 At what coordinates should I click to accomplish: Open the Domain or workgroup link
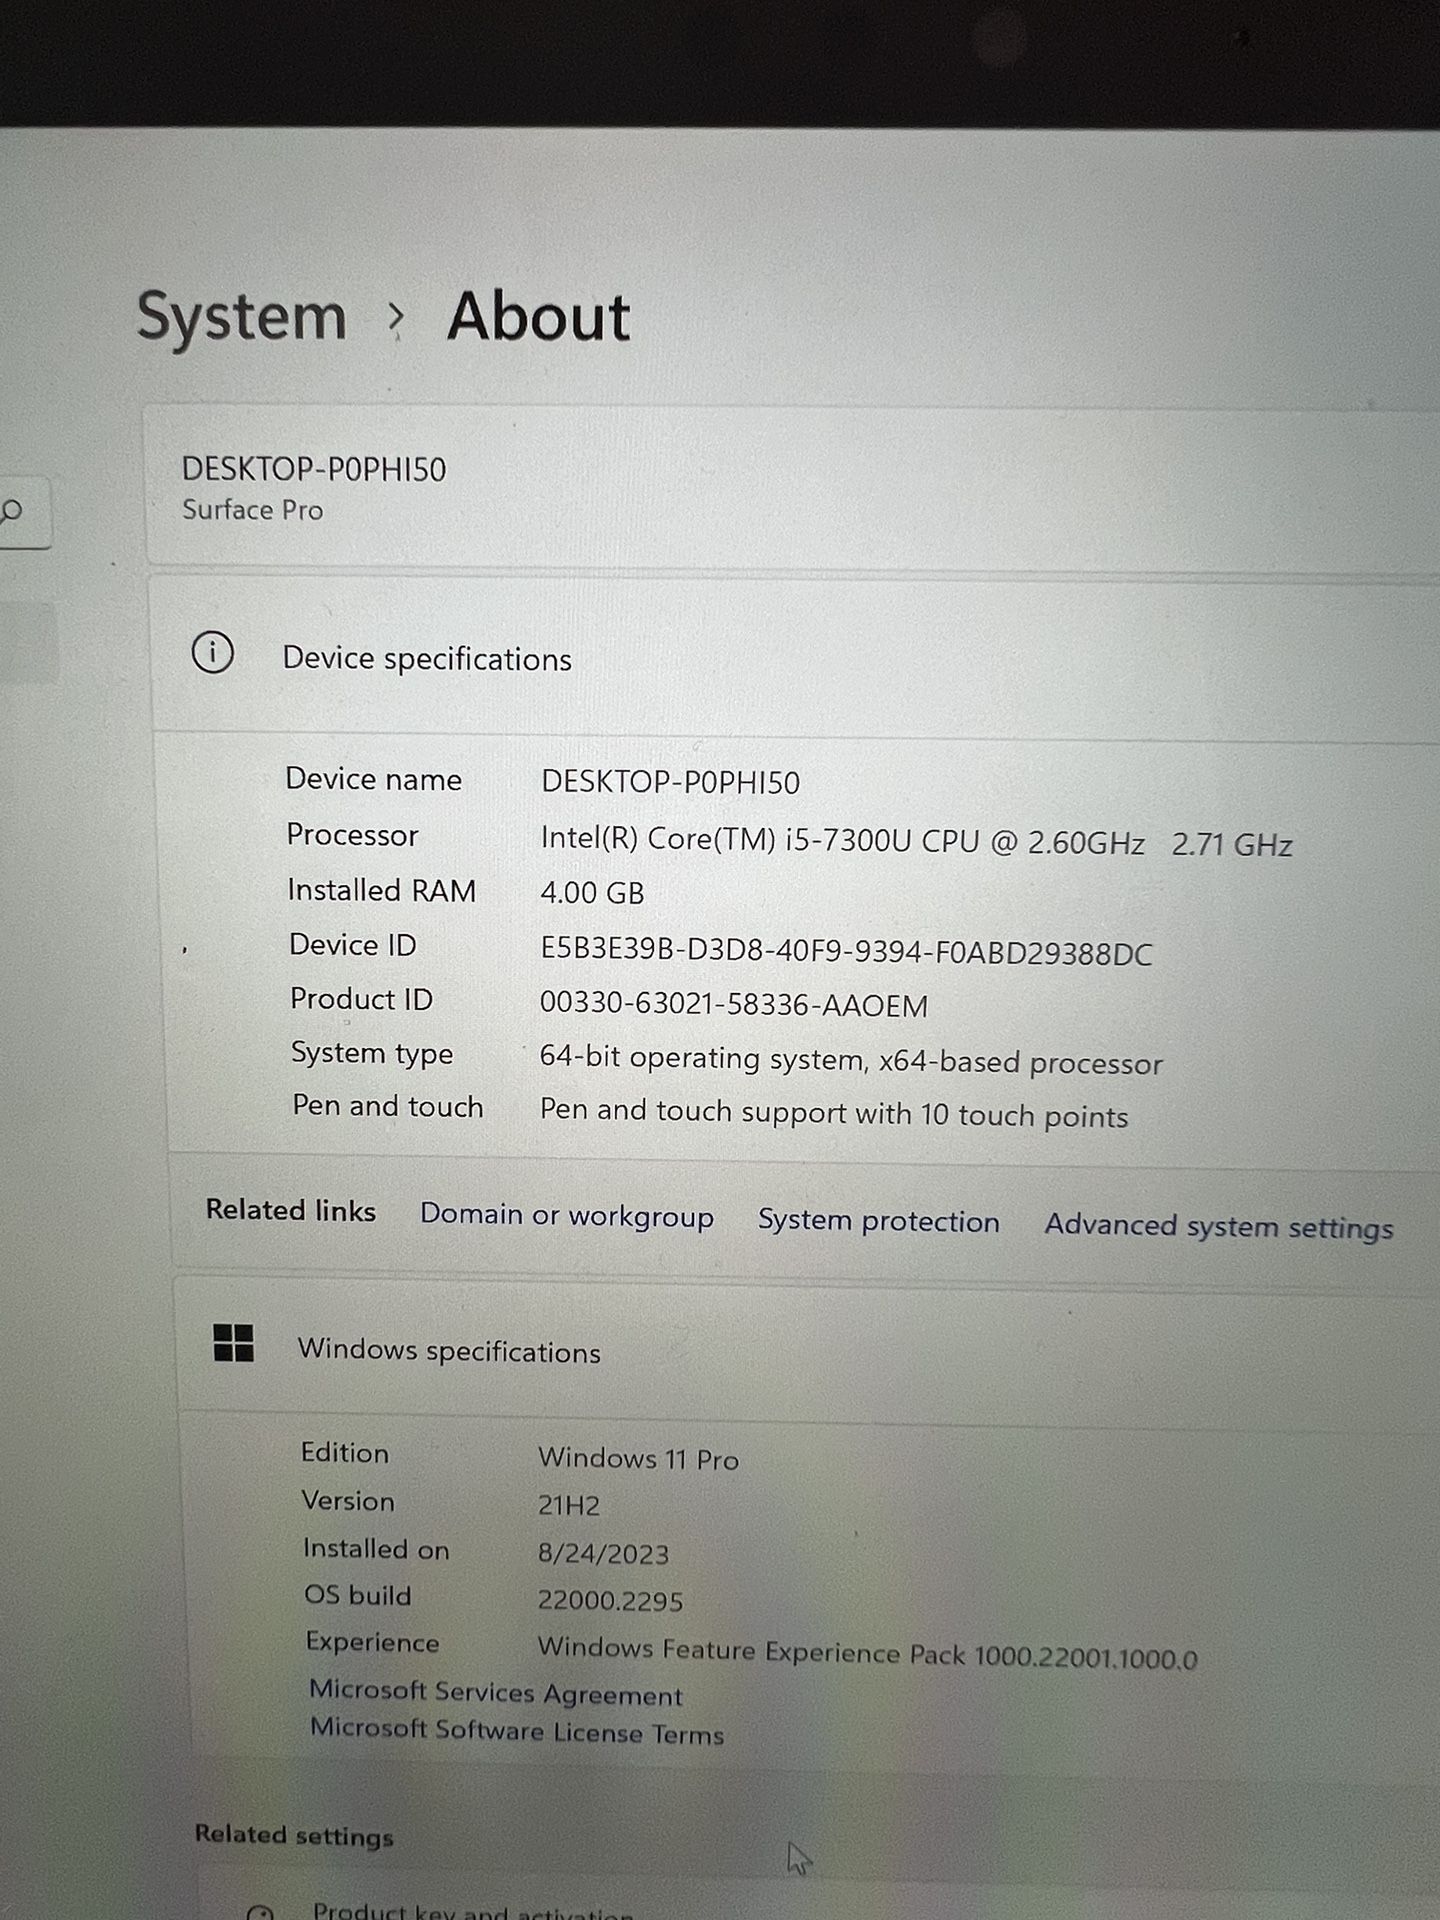coord(567,1215)
